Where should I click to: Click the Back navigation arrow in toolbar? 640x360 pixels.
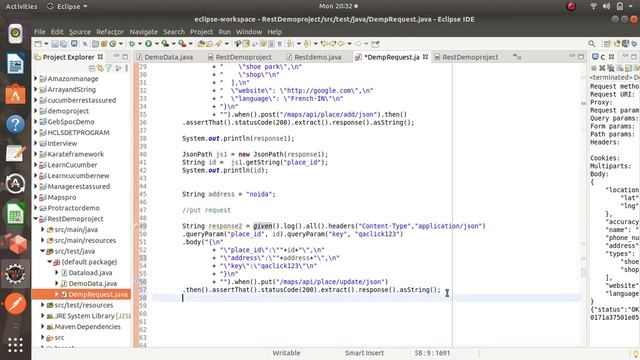(x=340, y=44)
